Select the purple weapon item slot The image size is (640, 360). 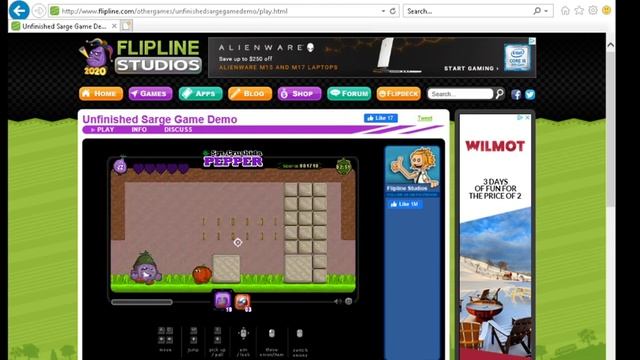point(222,301)
